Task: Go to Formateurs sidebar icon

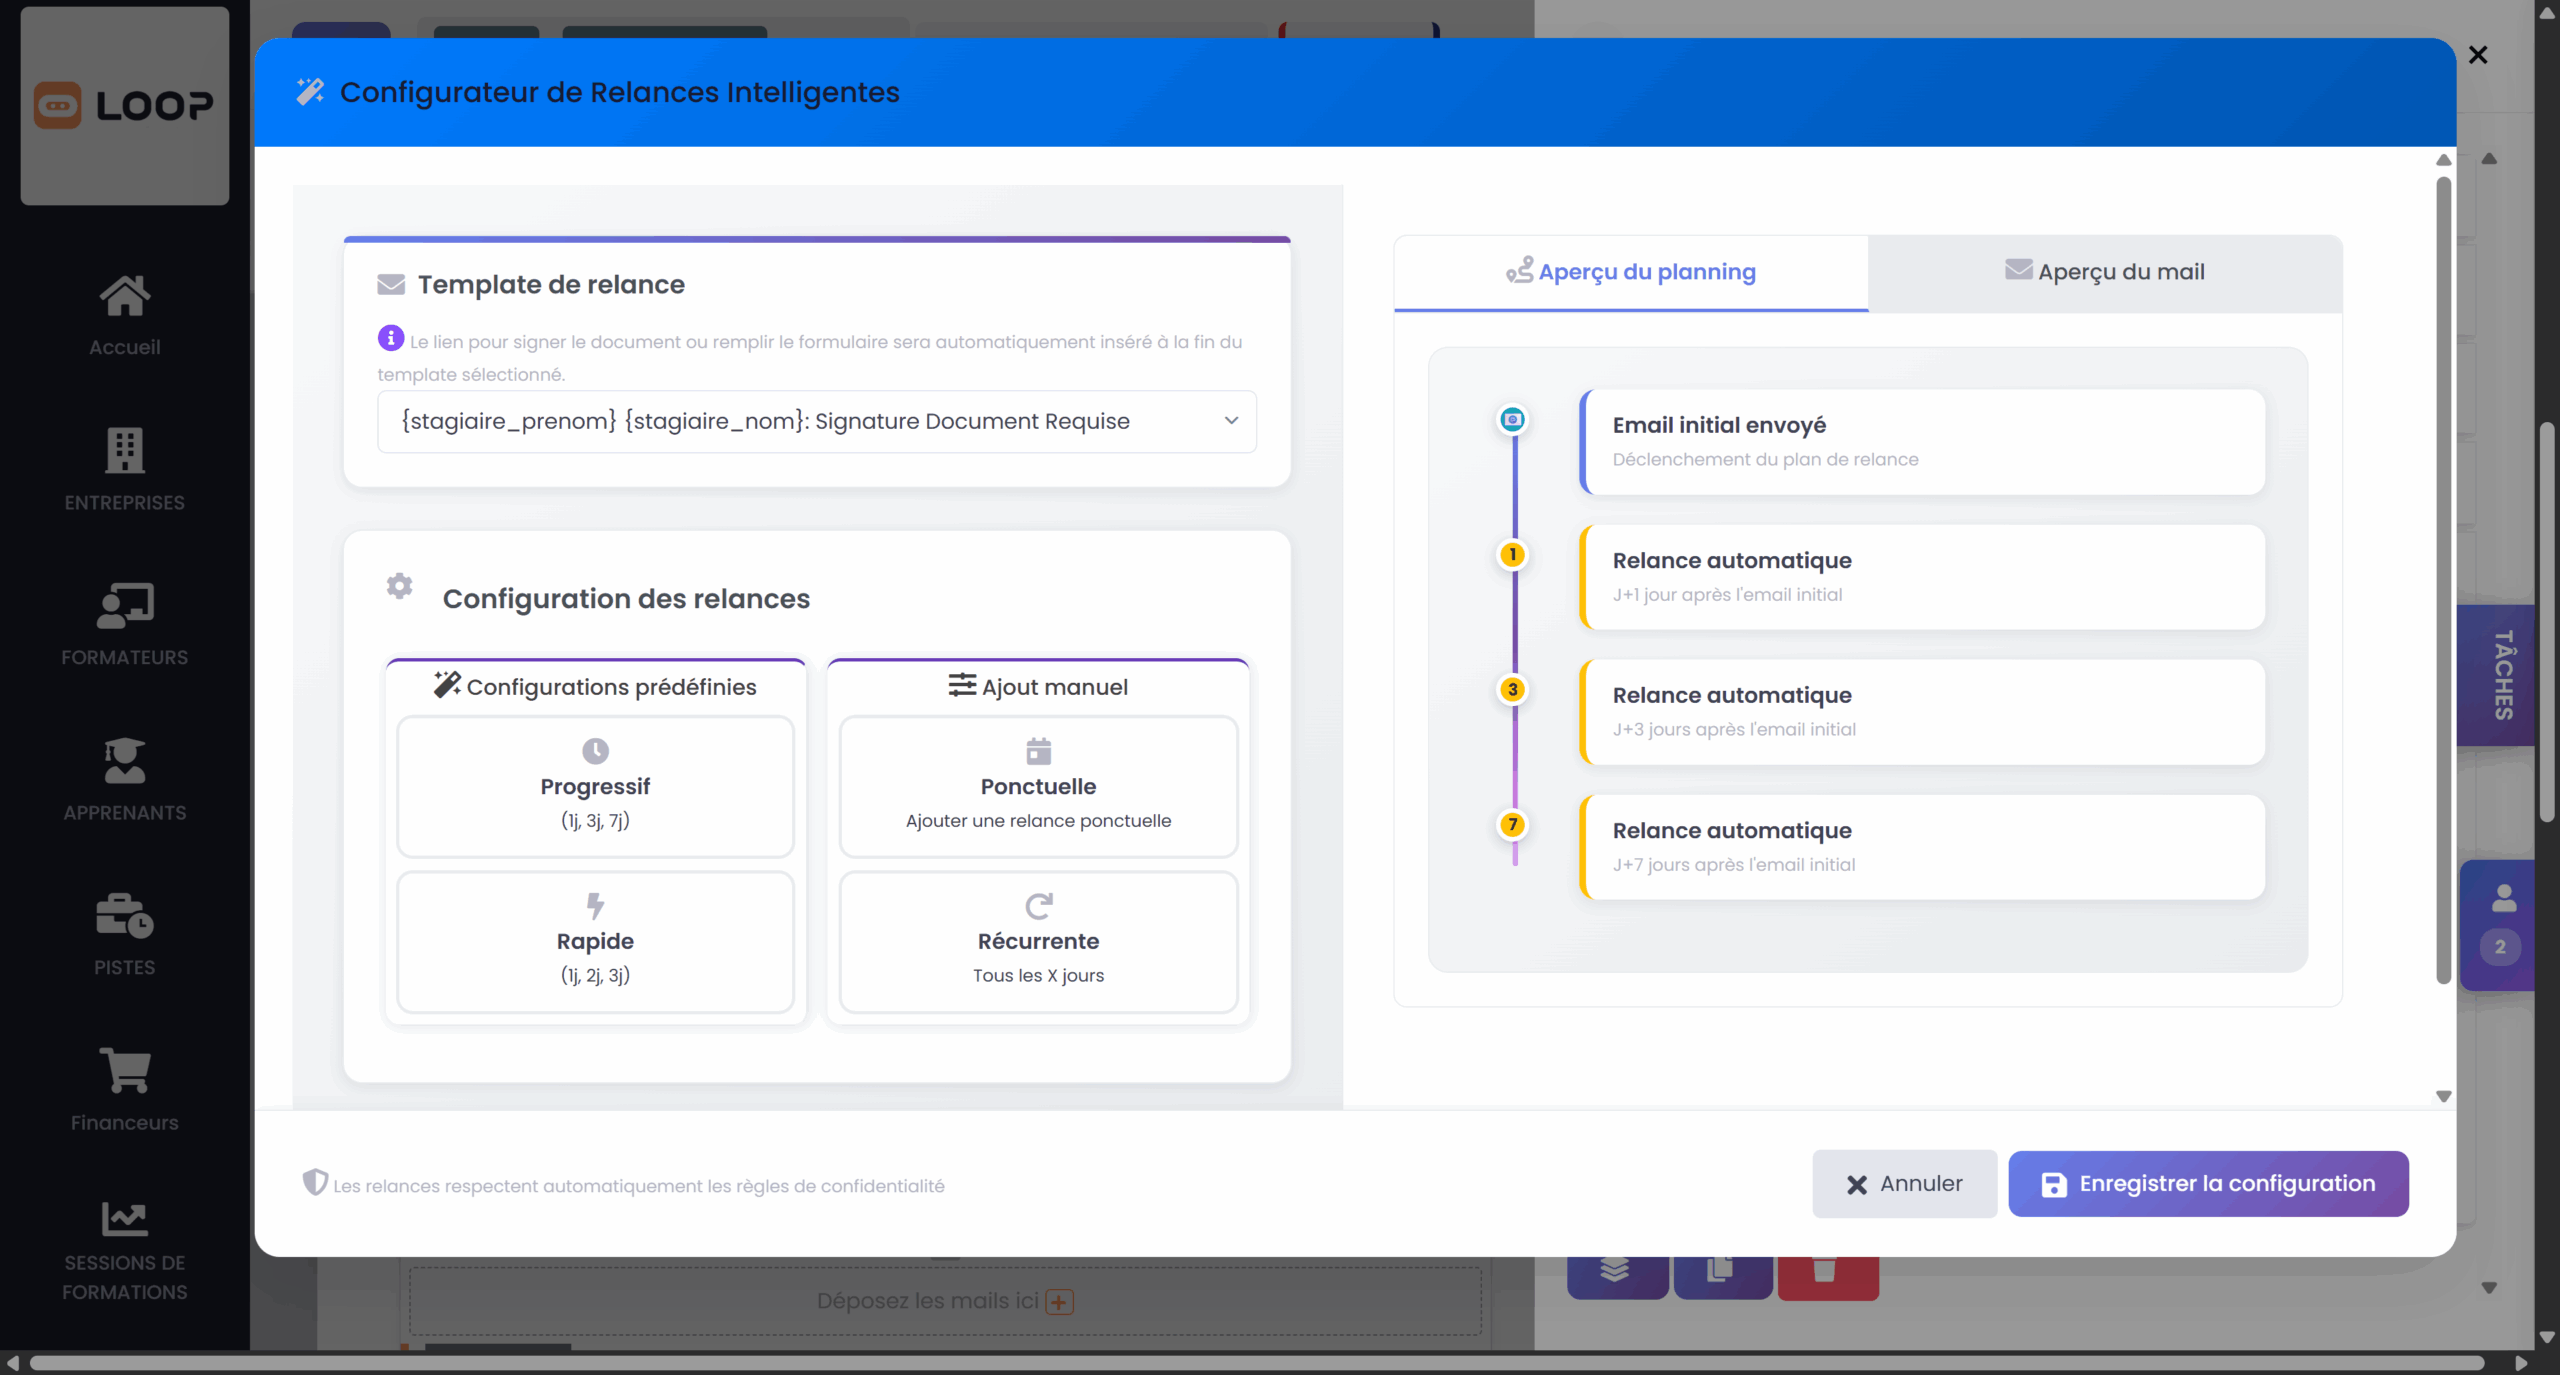Action: pyautogui.click(x=124, y=605)
